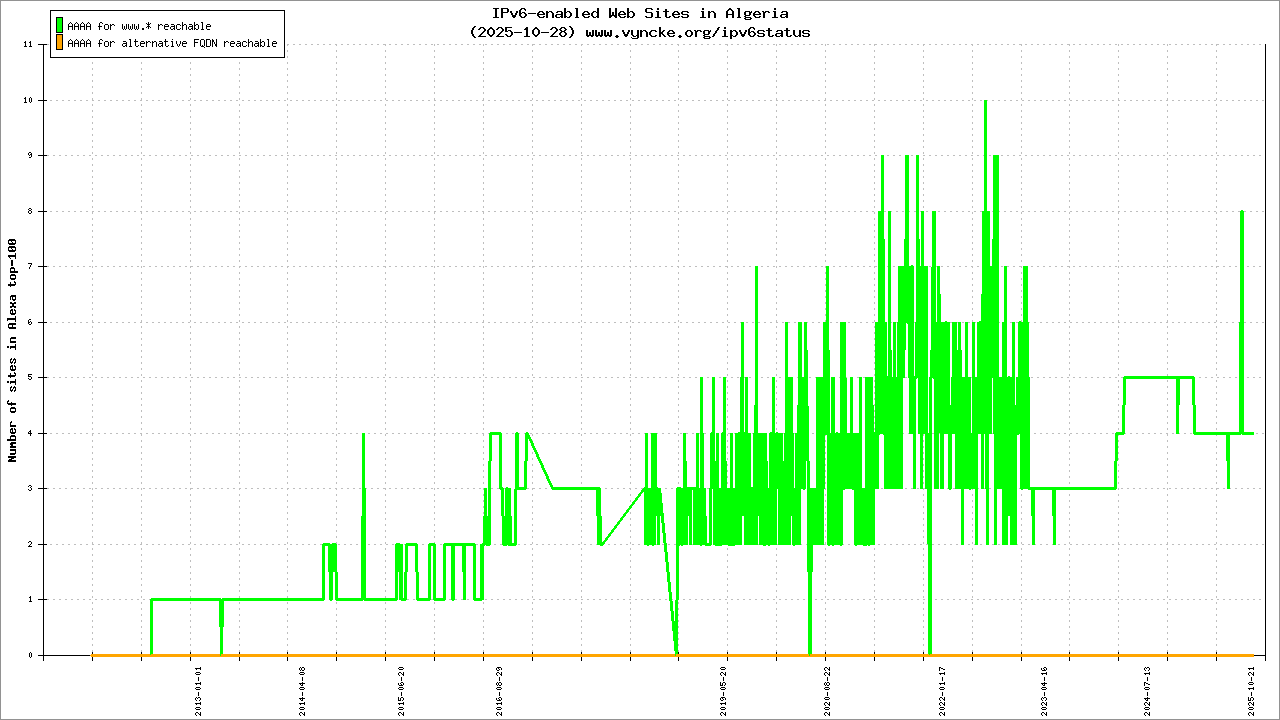Image resolution: width=1280 pixels, height=720 pixels.
Task: Select the 2023-04-16 x-axis date
Action: pyautogui.click(x=1044, y=687)
